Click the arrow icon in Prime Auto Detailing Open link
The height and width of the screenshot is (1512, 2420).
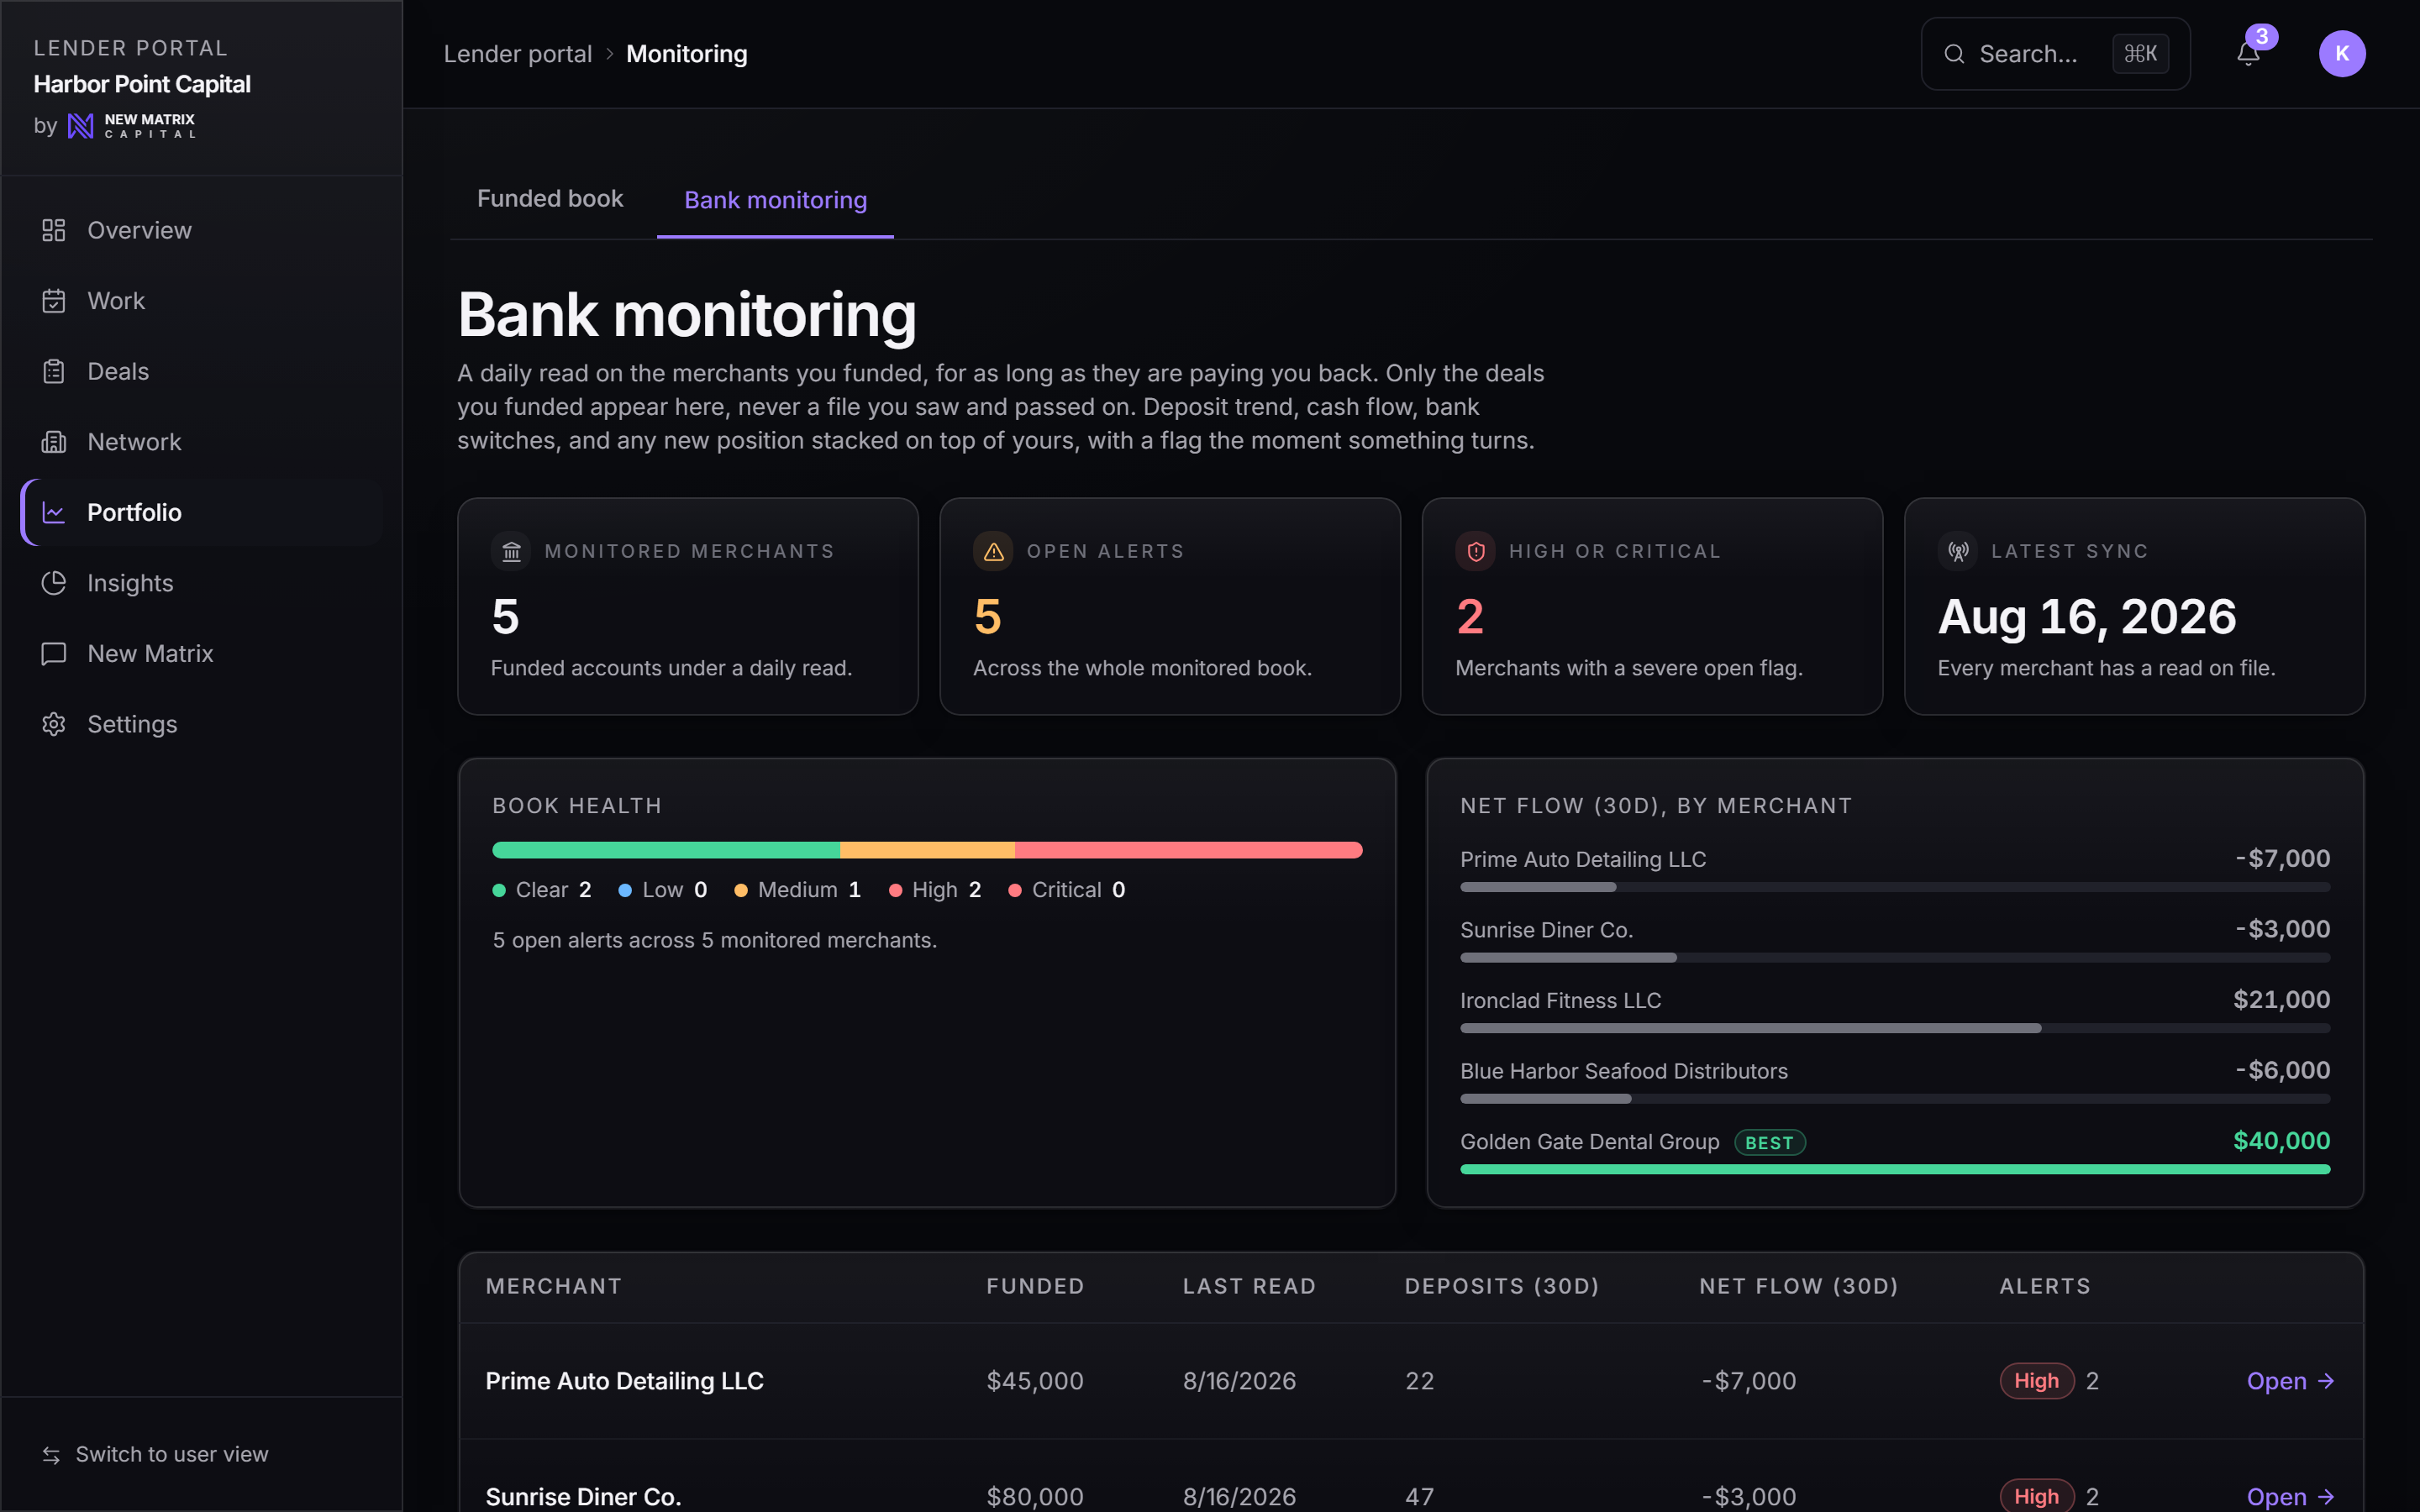click(2326, 1381)
